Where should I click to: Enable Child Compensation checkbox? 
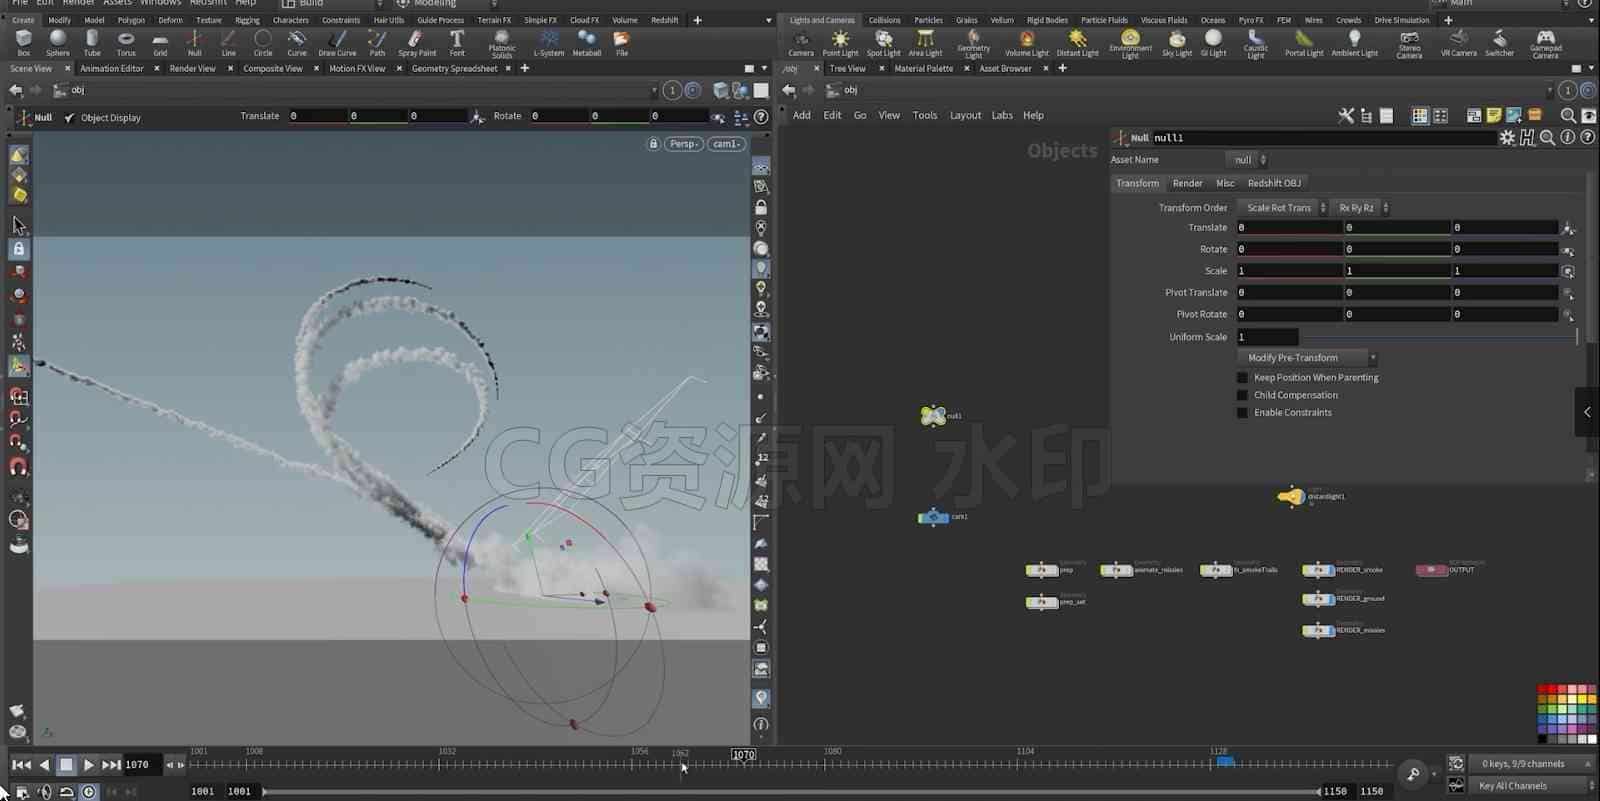coord(1243,395)
